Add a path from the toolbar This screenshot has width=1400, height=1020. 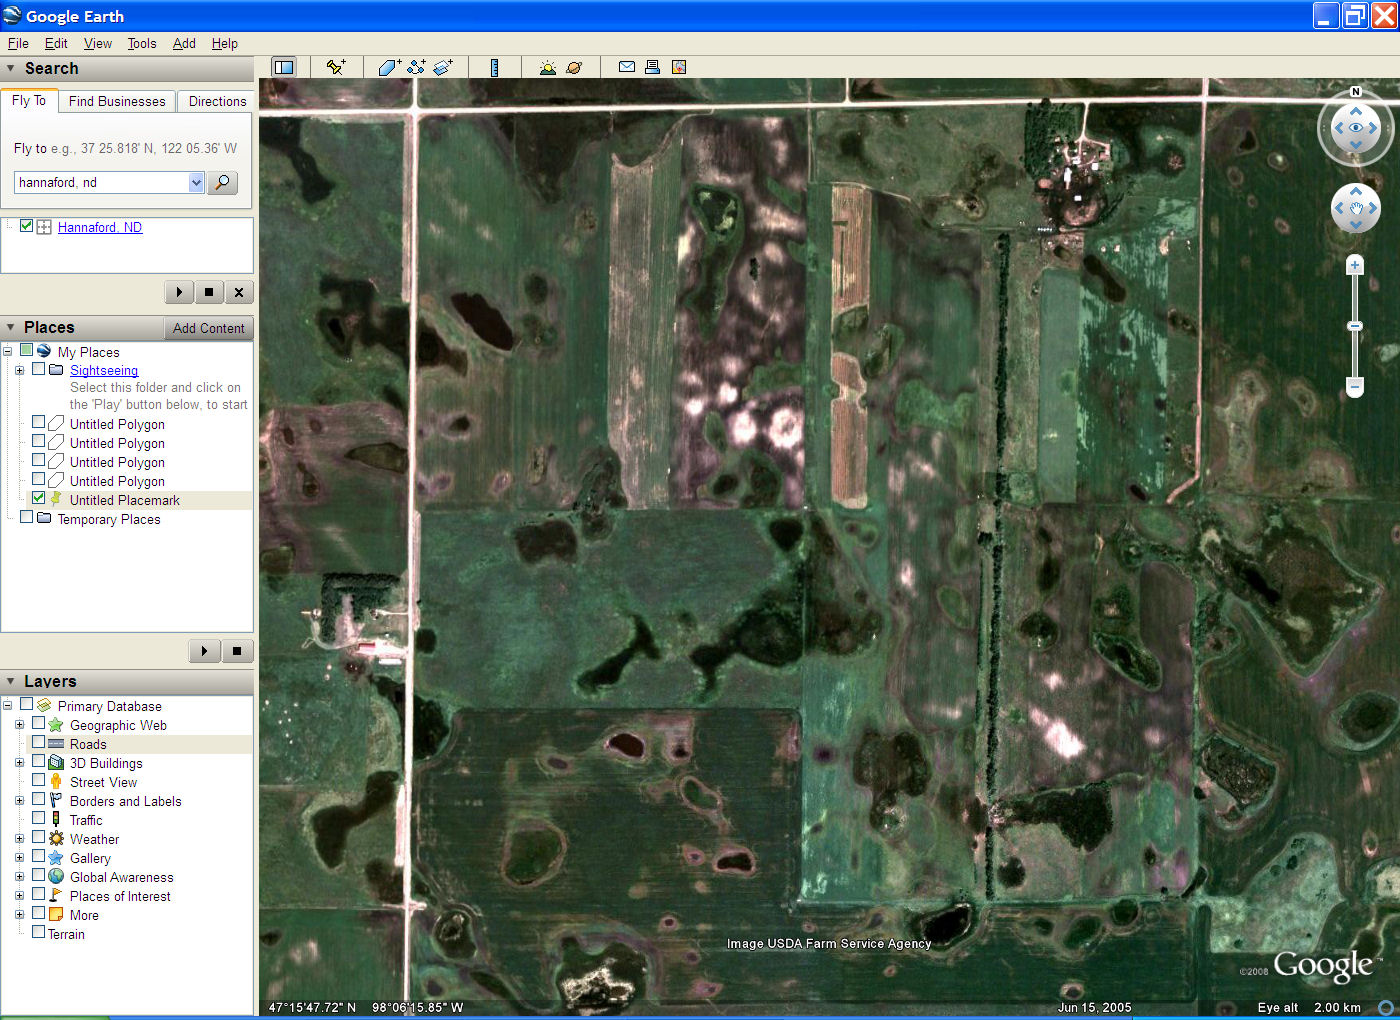pyautogui.click(x=416, y=67)
